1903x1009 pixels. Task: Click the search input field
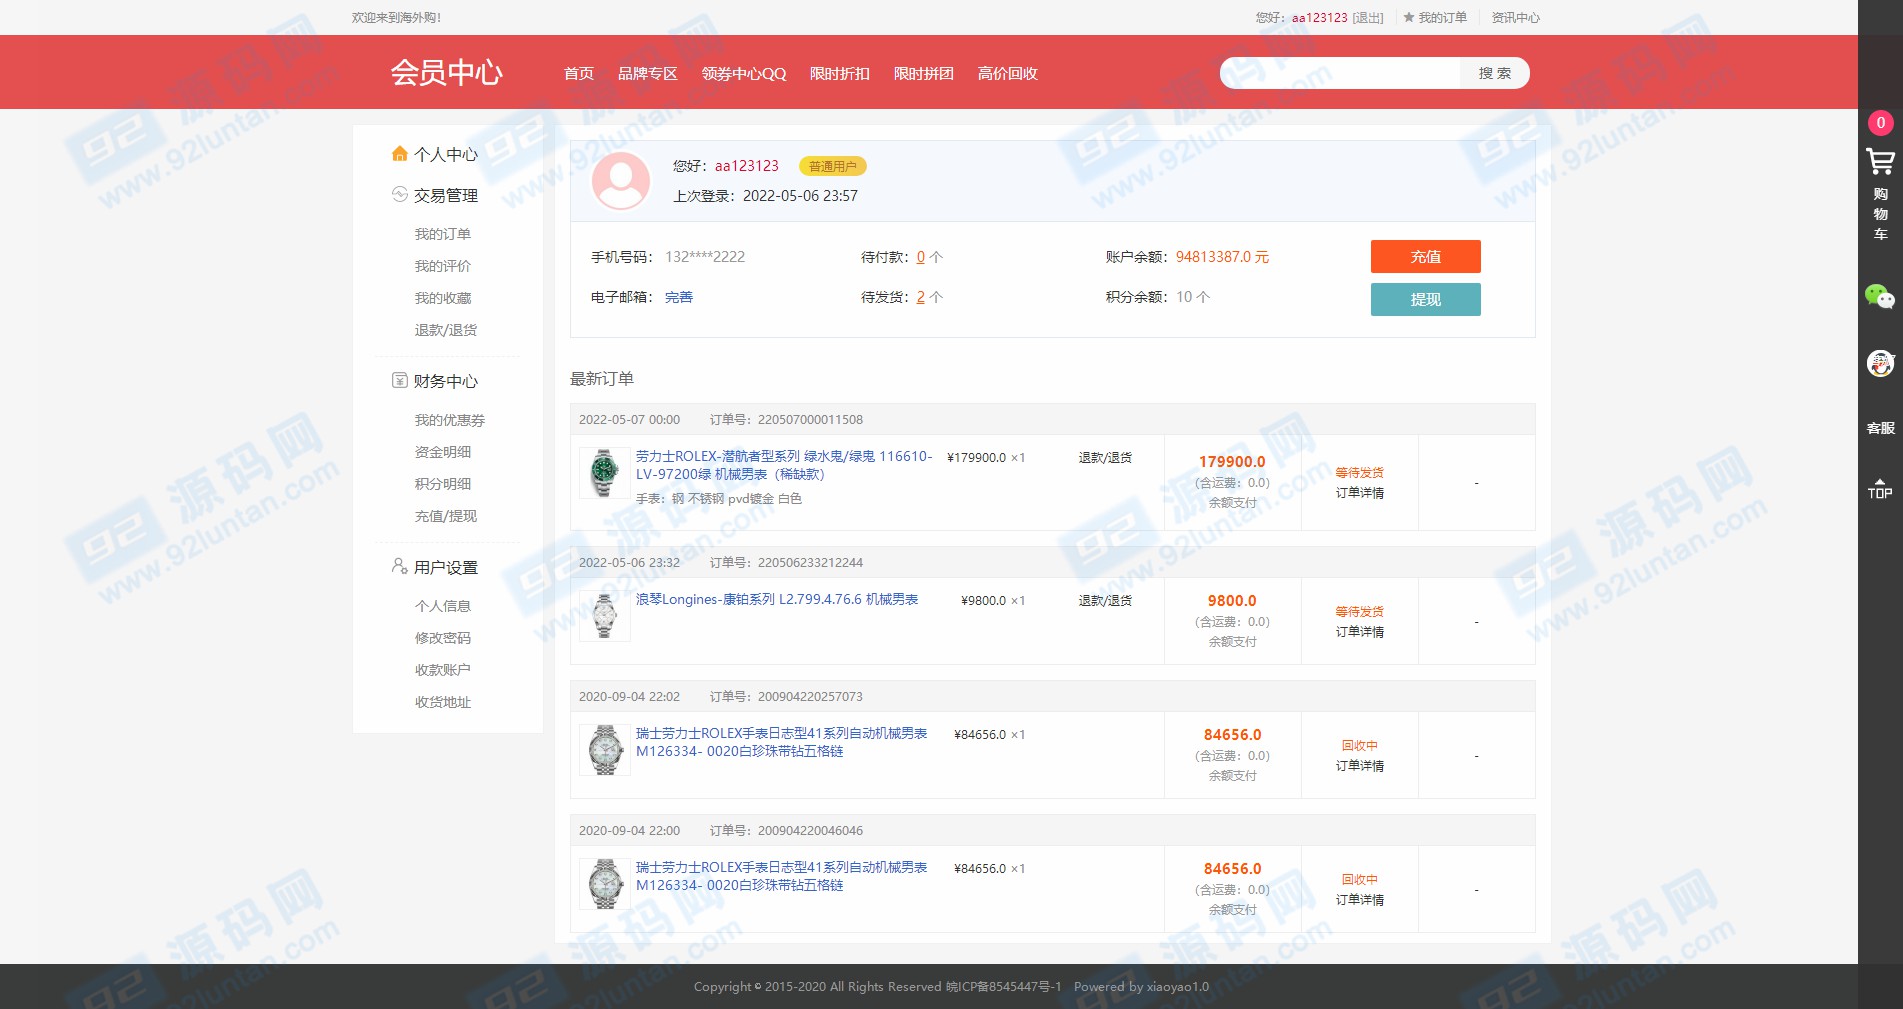coord(1340,73)
